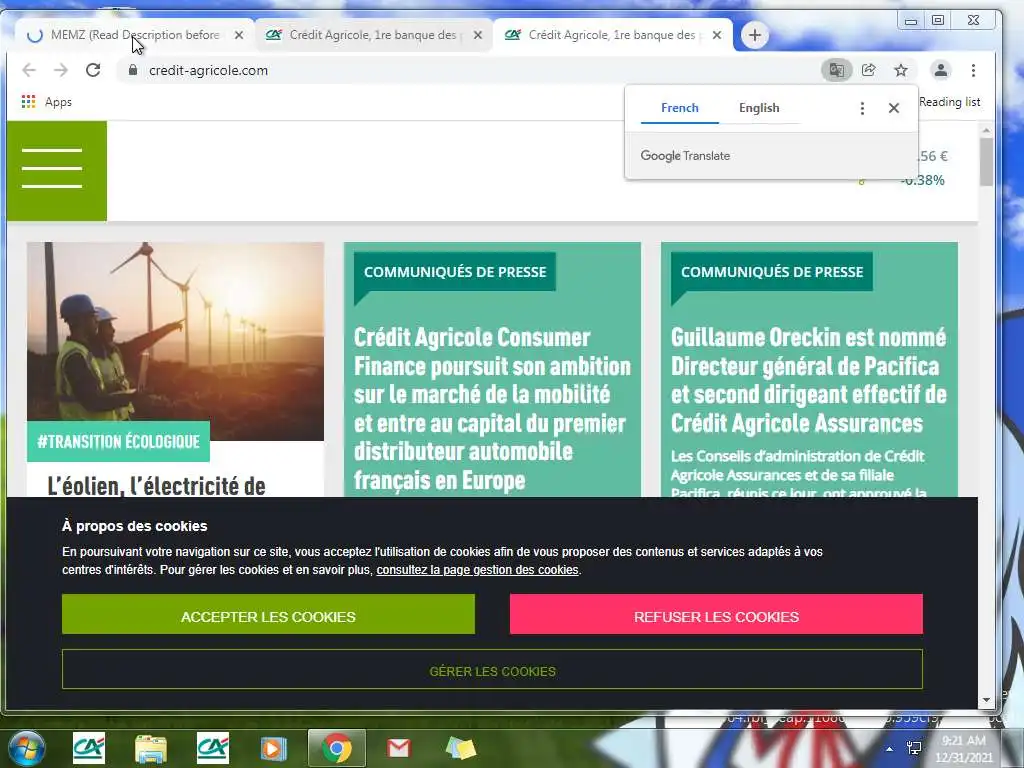Click the scrollbar down arrow

(986, 699)
